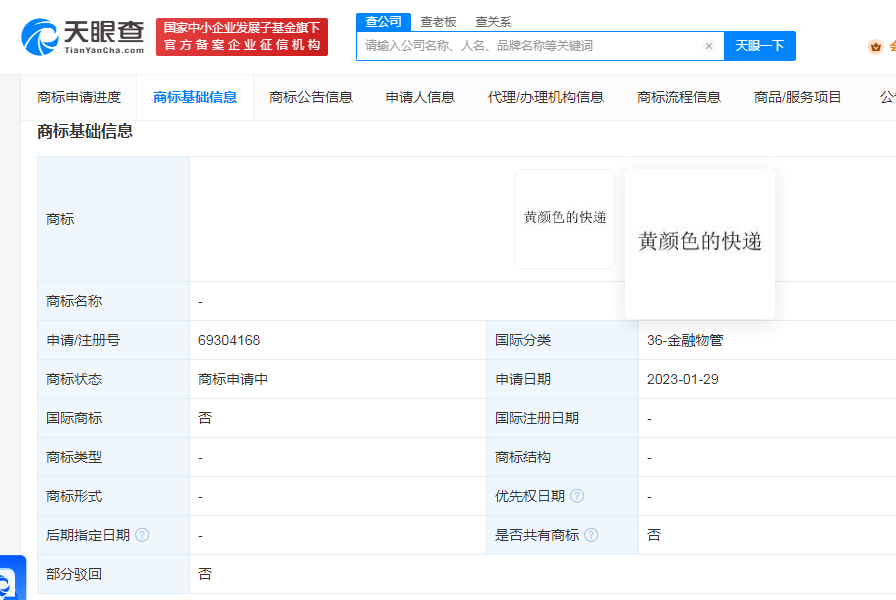Open the 商标公告信息 tab
The height and width of the screenshot is (600, 896).
pos(311,97)
